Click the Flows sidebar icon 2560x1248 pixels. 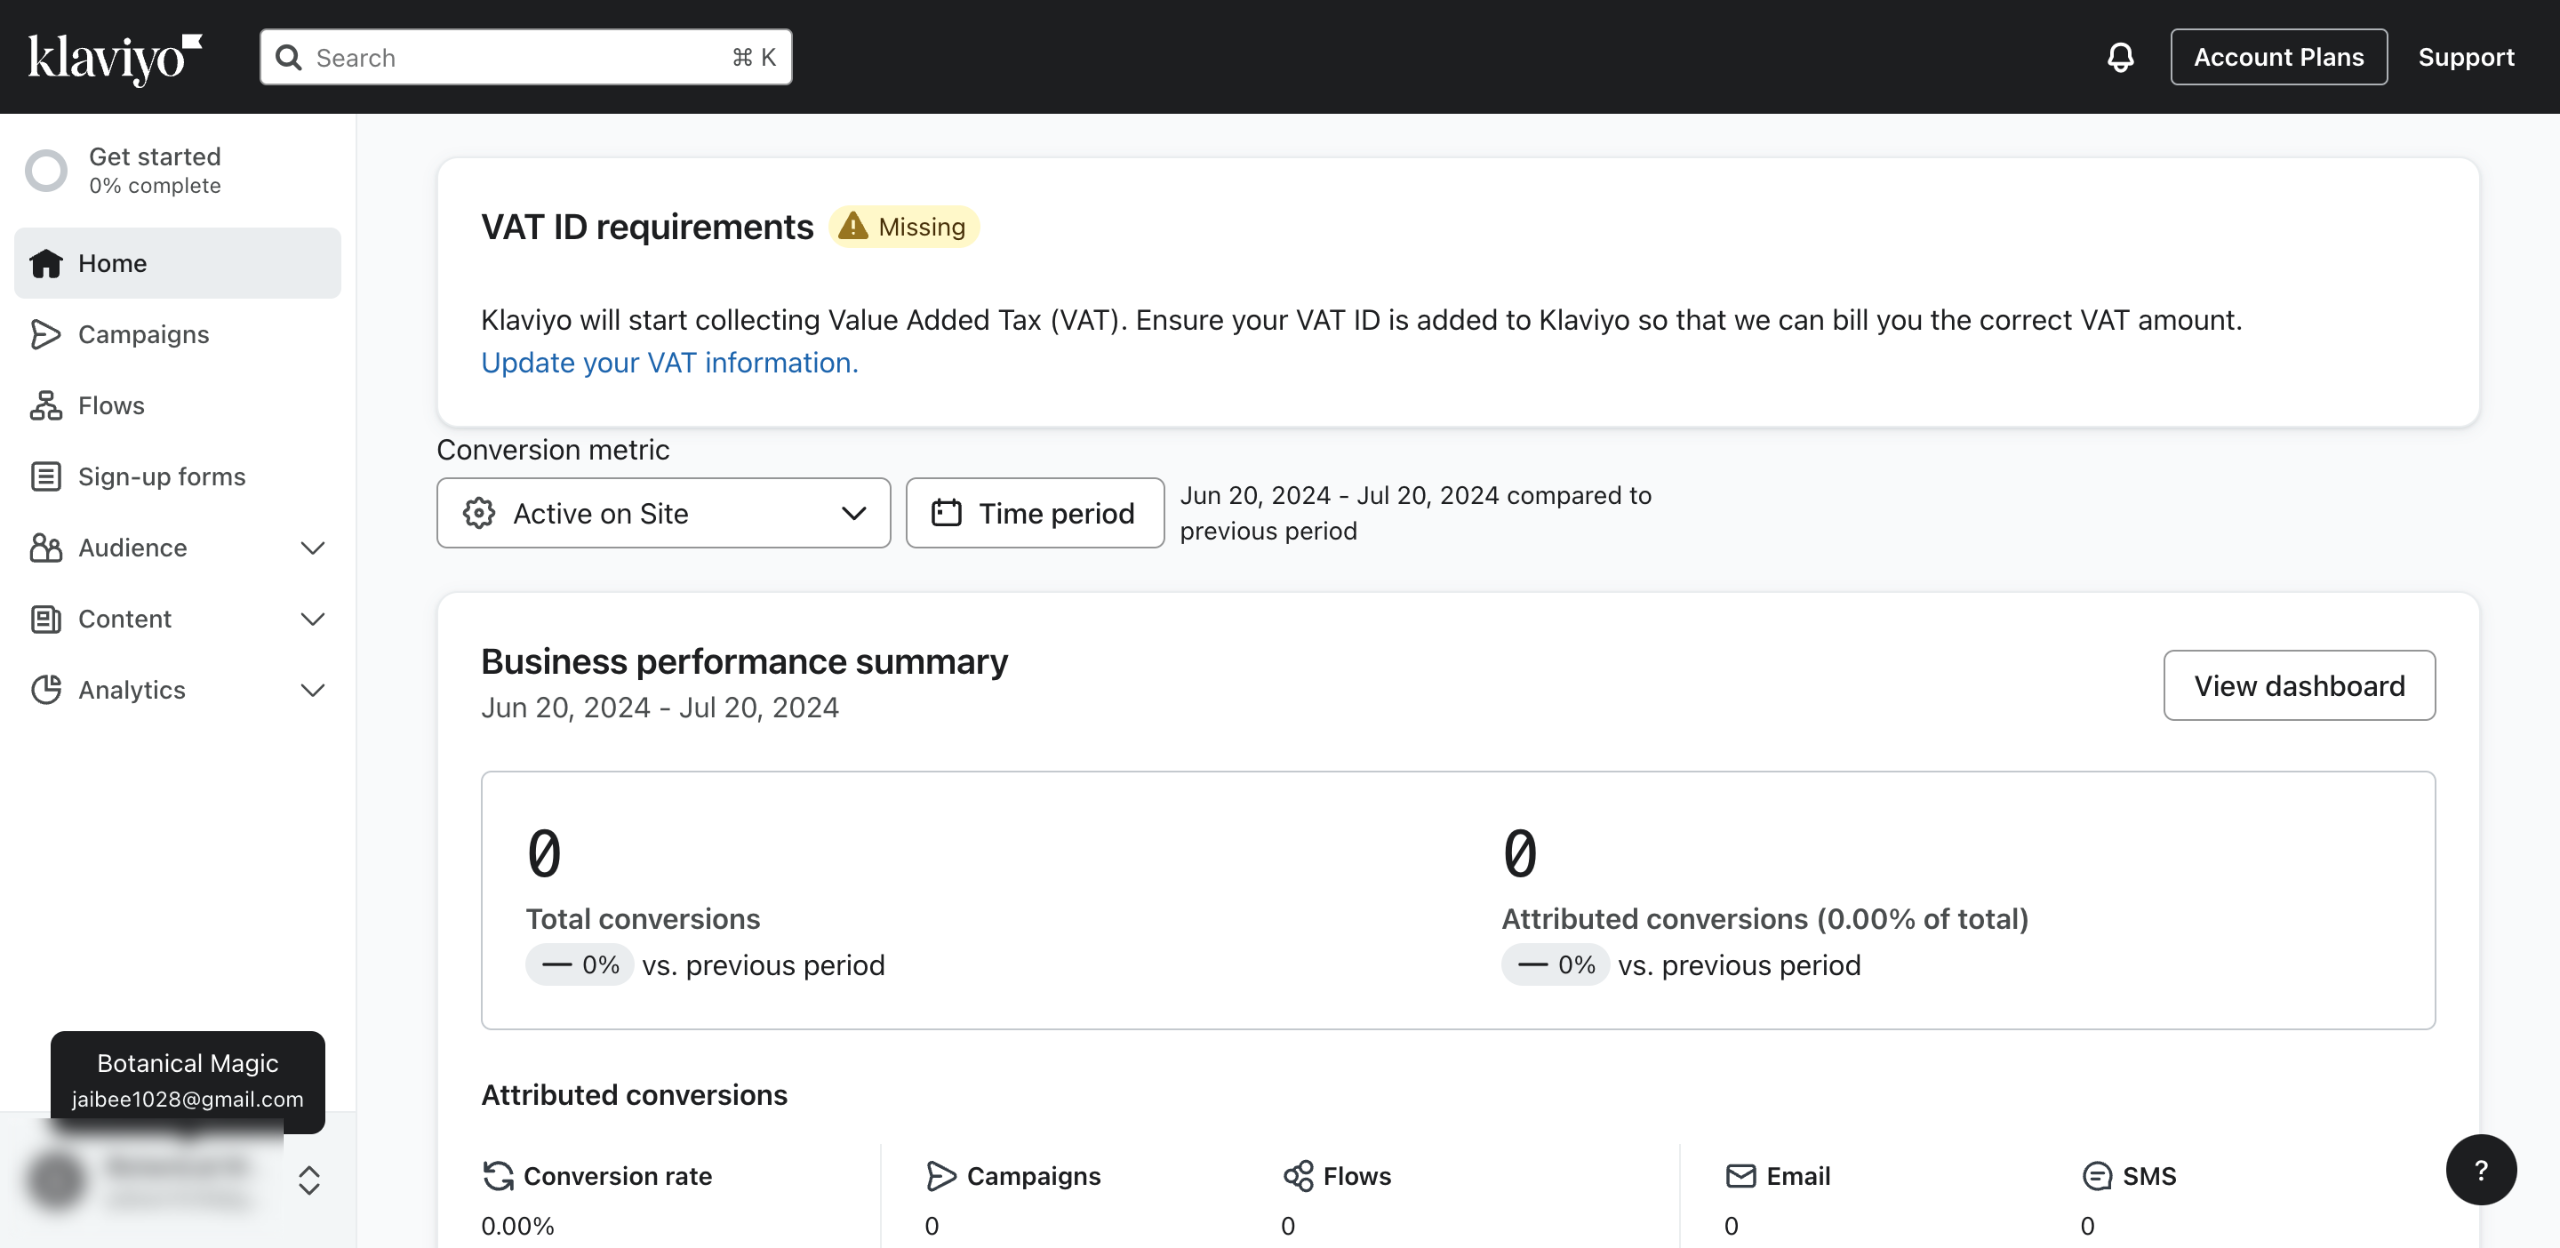[x=45, y=406]
